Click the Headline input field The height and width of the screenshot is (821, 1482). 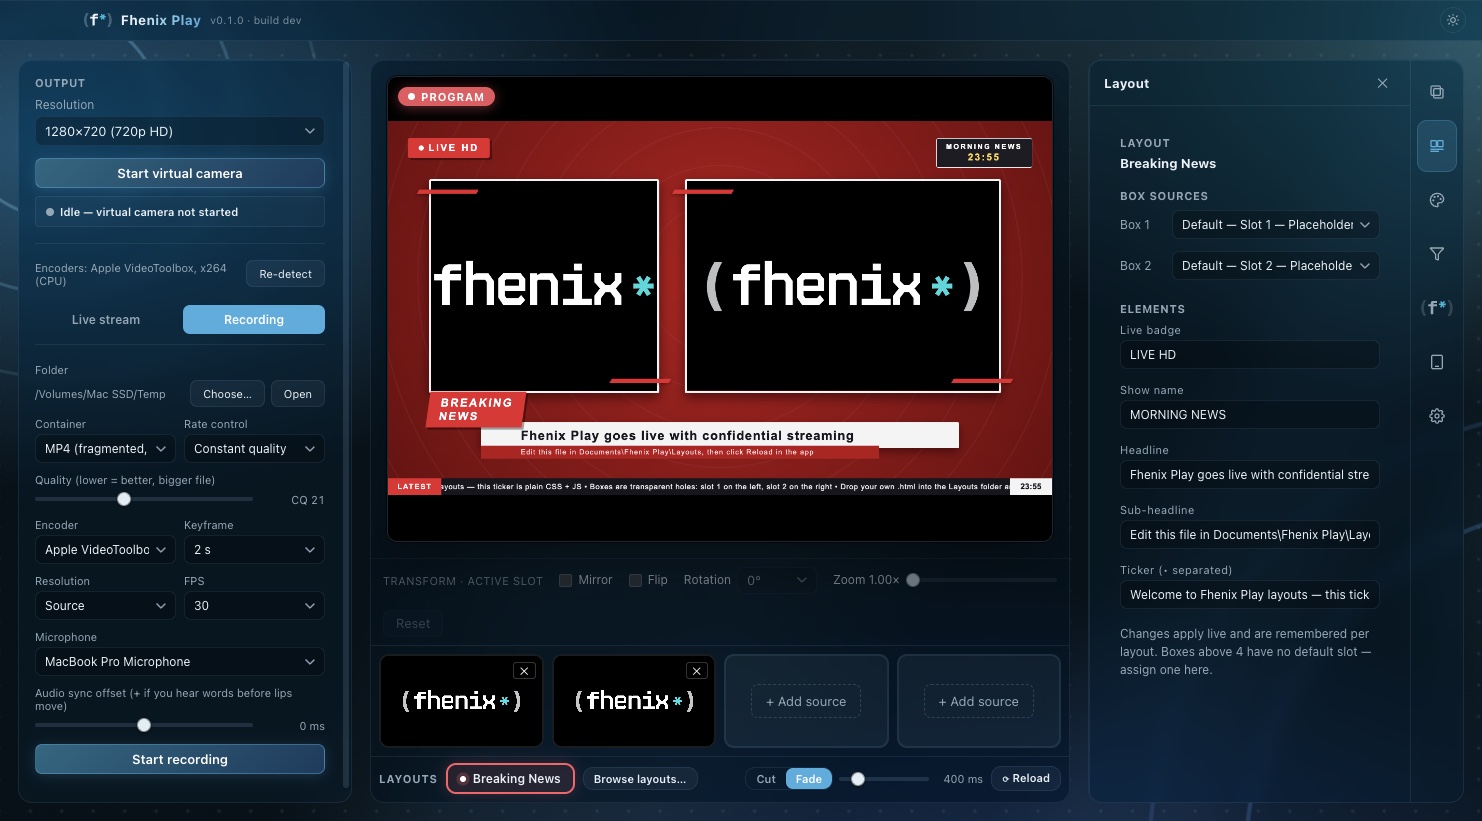point(1249,475)
